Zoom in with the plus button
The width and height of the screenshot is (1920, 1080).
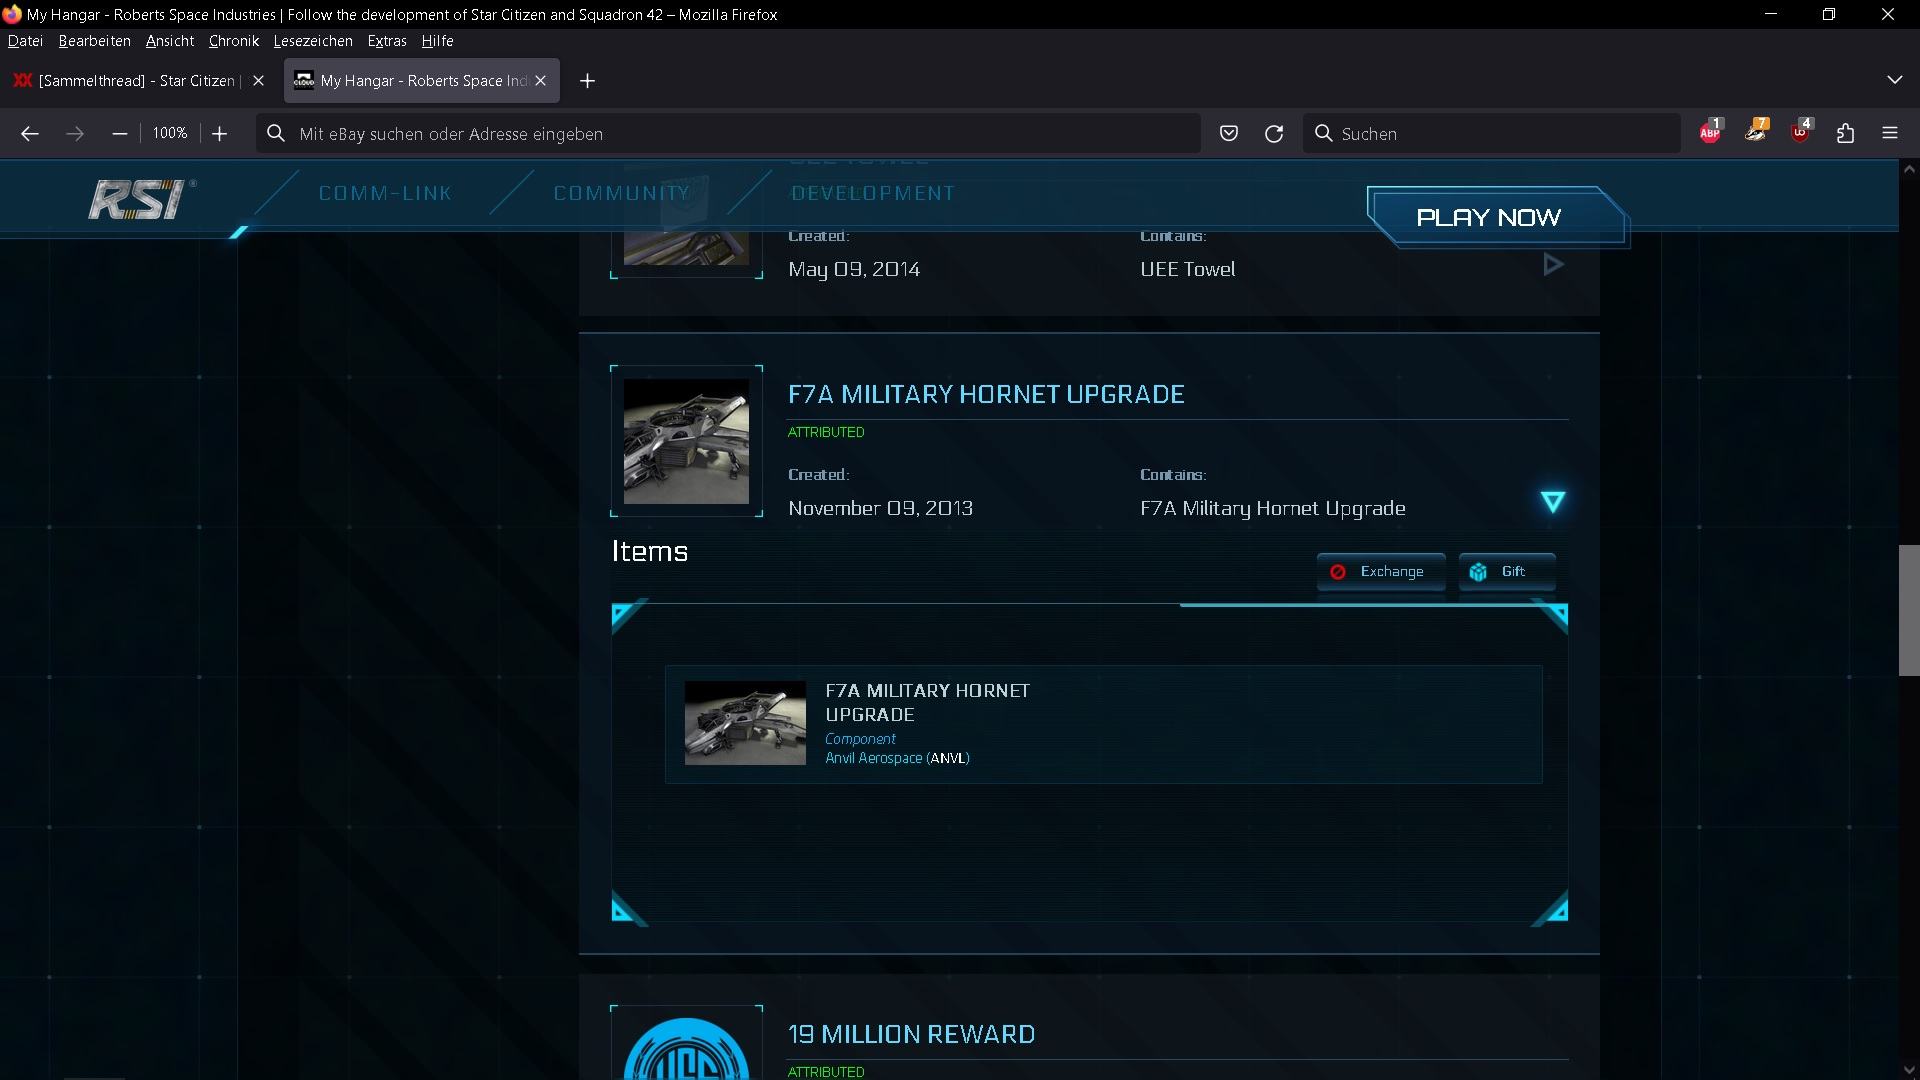(220, 133)
